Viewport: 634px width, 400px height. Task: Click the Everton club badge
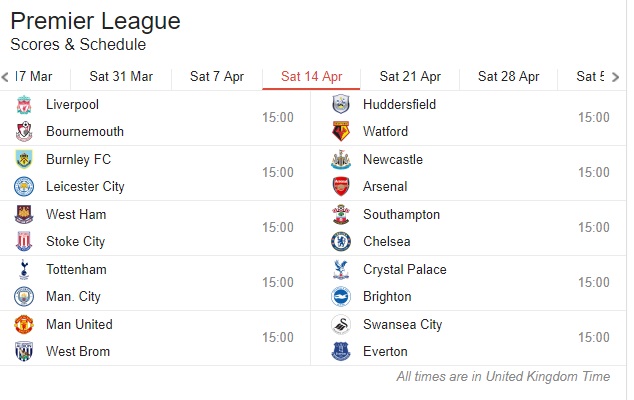341,351
